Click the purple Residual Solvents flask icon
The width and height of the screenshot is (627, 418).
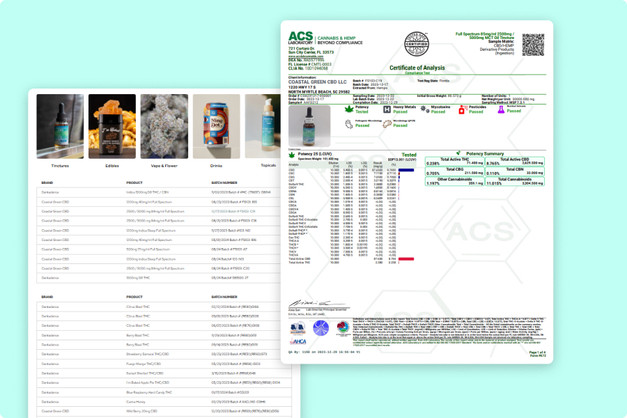point(501,109)
